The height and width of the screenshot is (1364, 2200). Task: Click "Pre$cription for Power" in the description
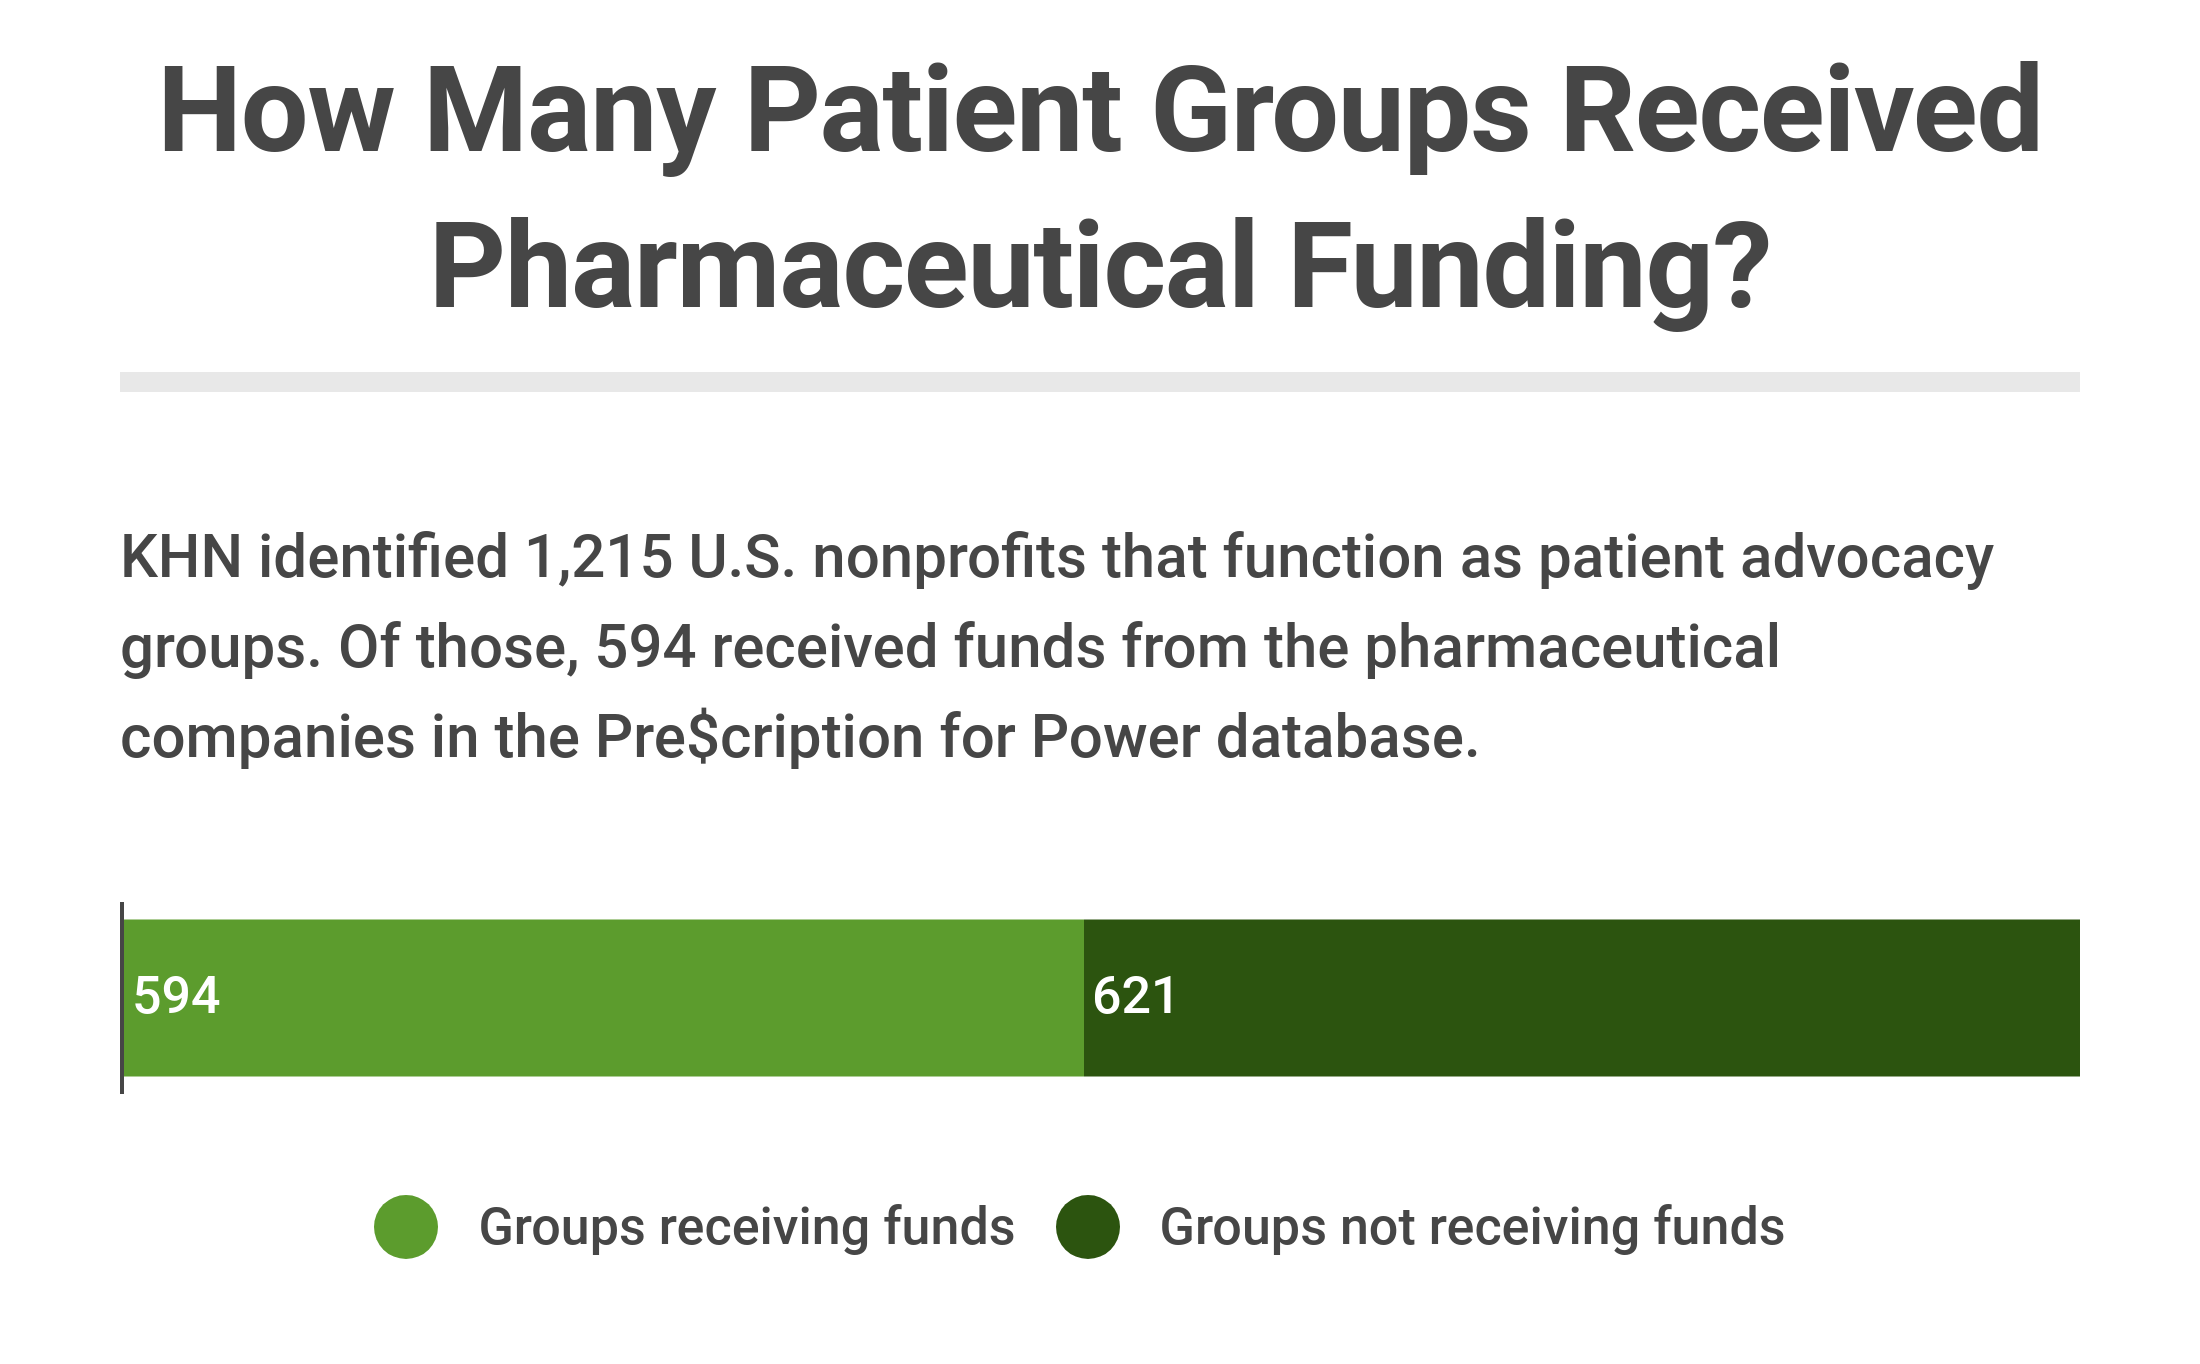point(896,738)
